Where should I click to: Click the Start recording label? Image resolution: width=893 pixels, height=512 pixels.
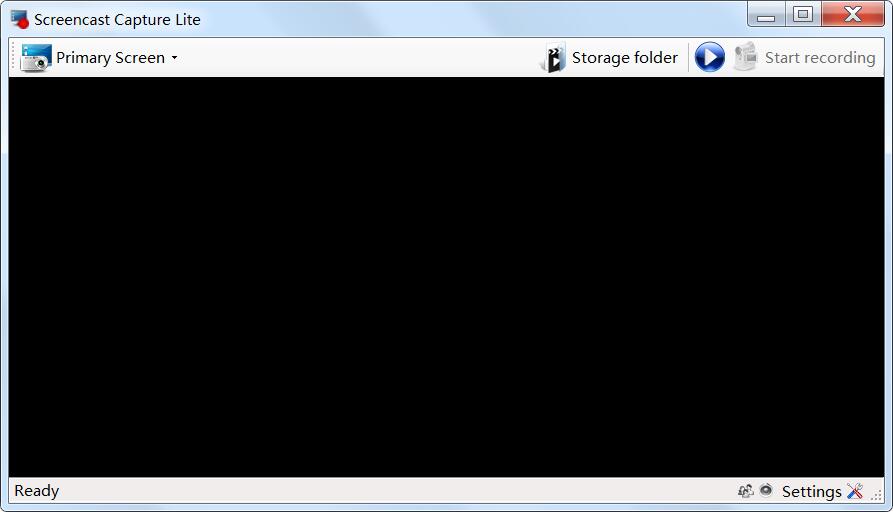click(x=820, y=58)
